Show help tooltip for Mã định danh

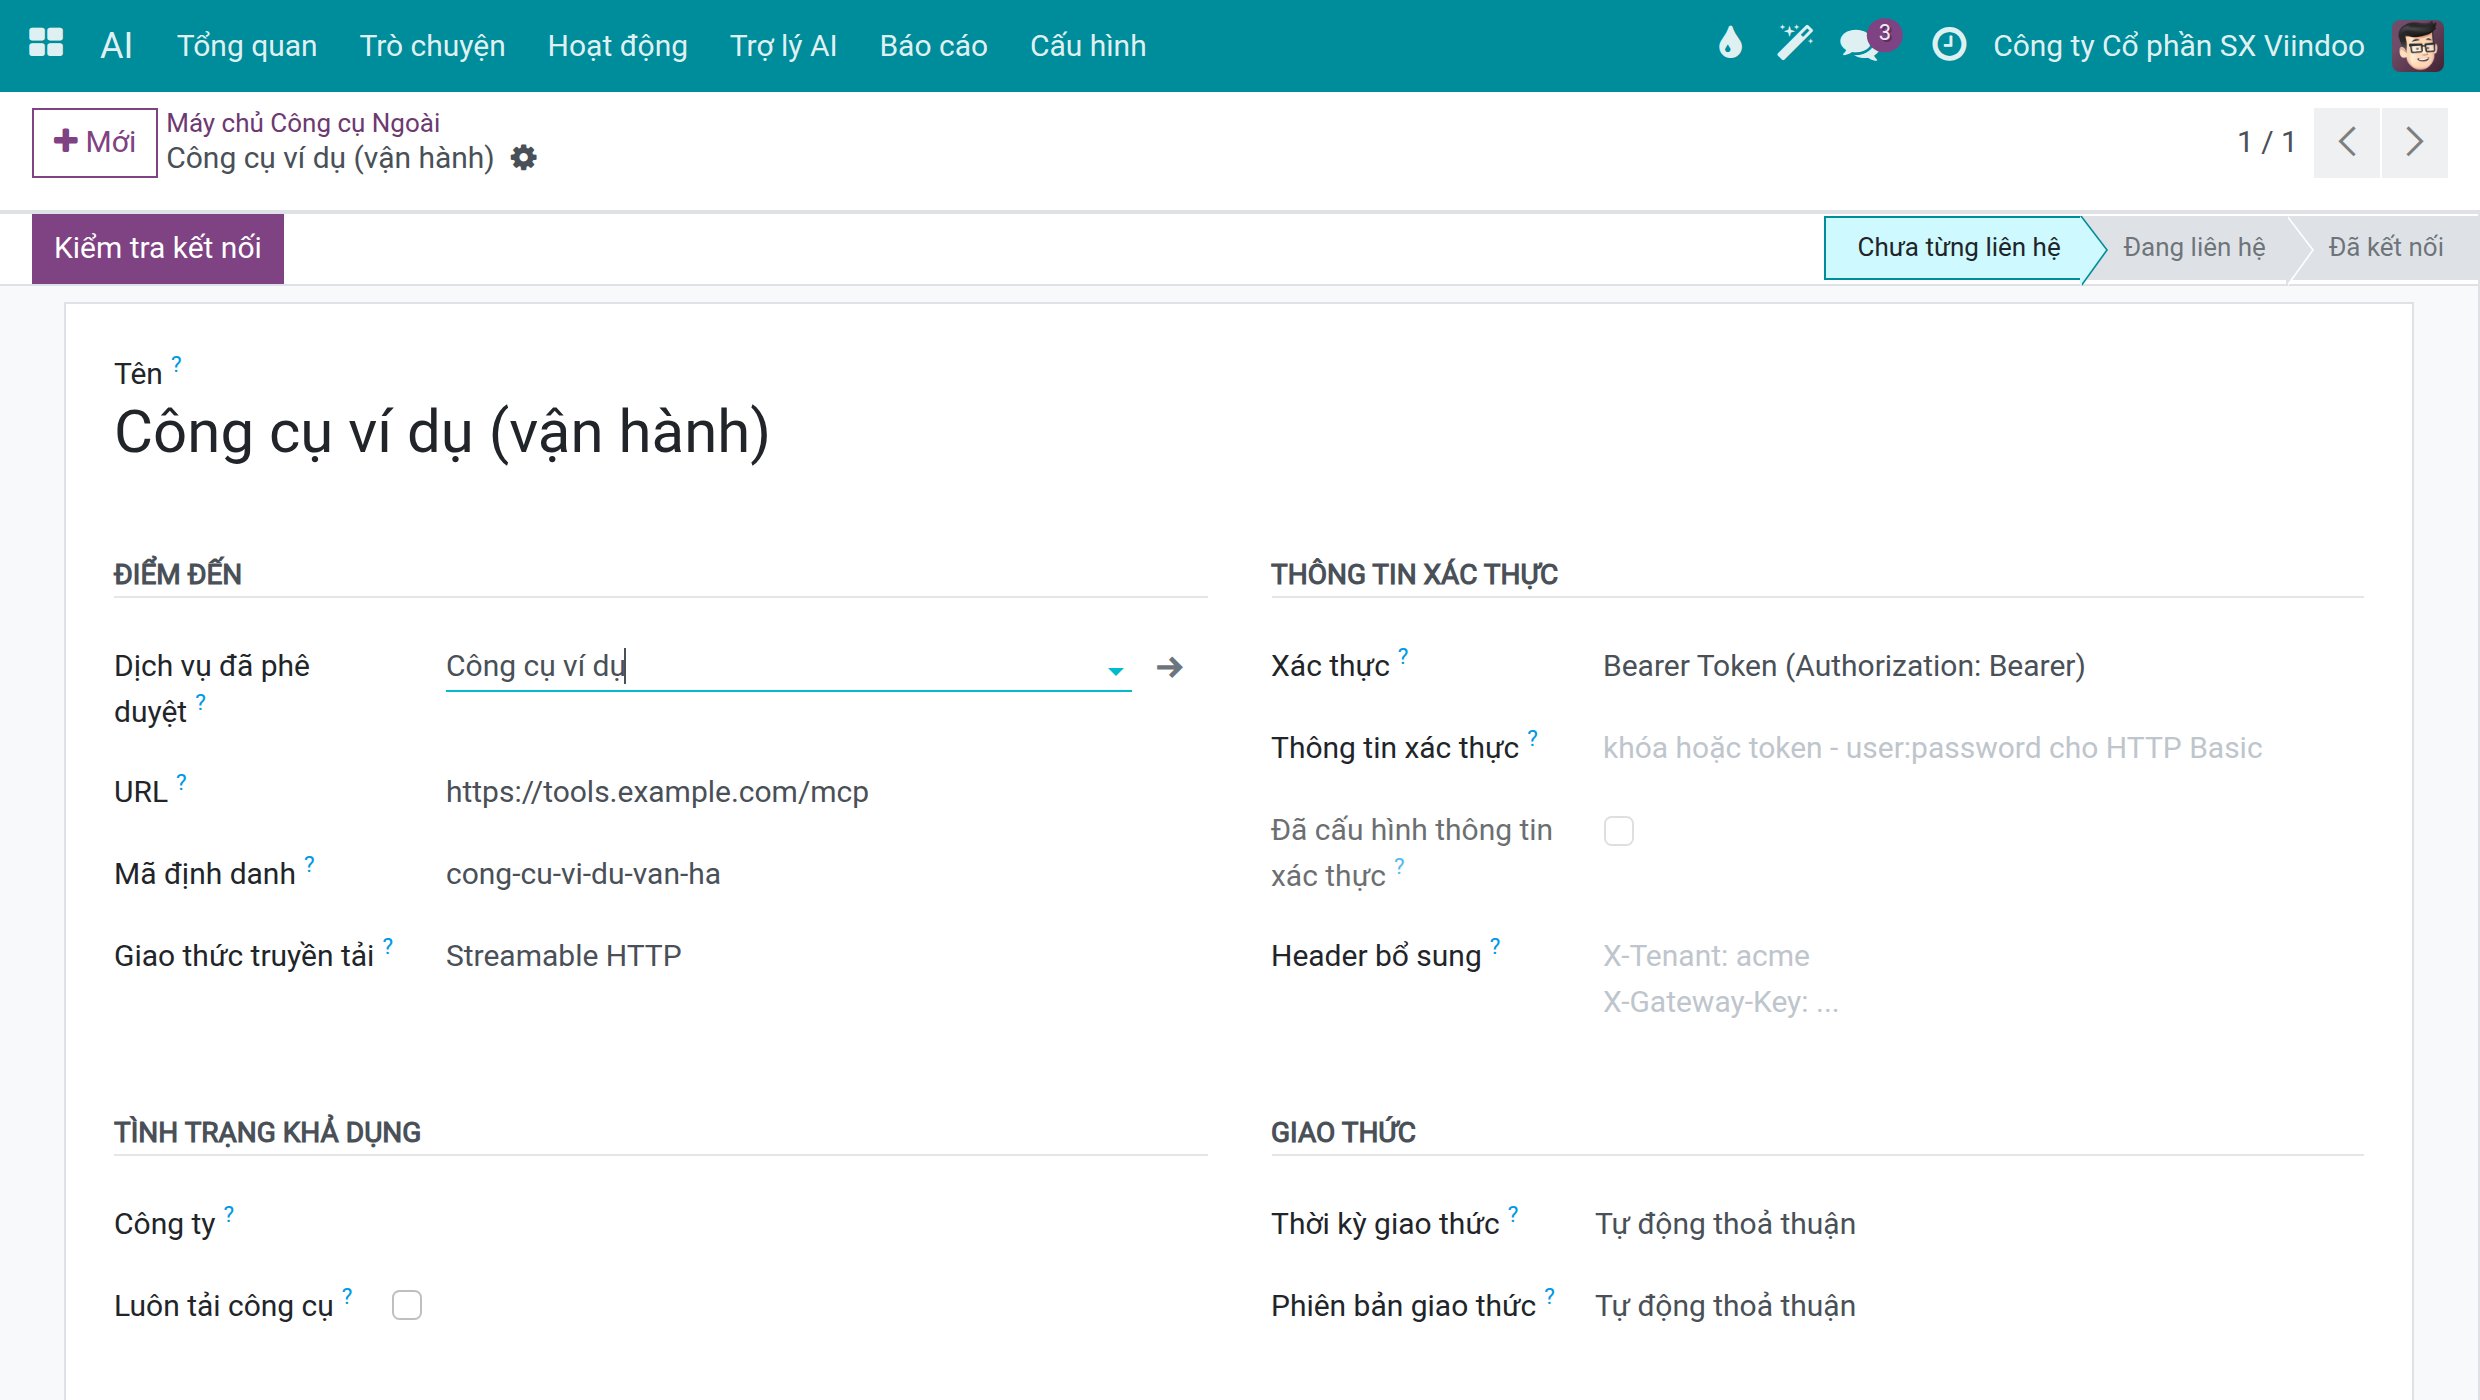[309, 863]
